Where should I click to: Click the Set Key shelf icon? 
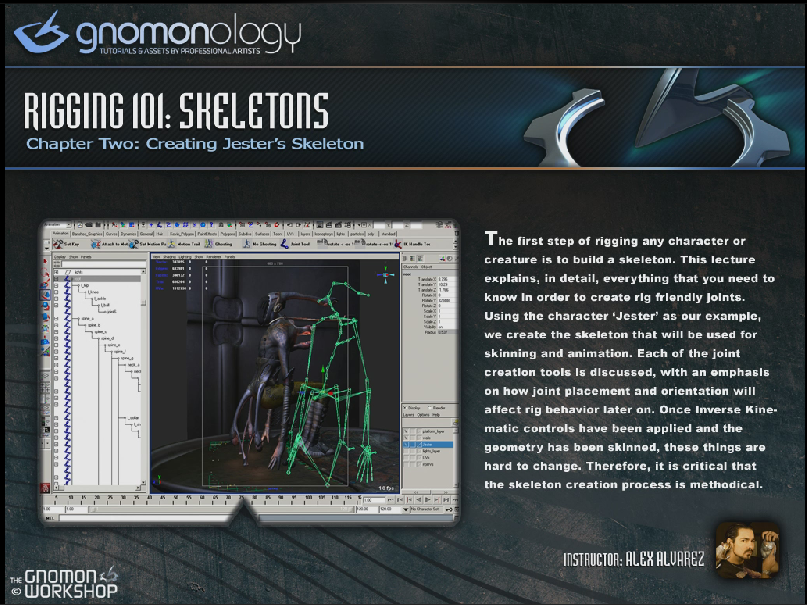[58, 244]
